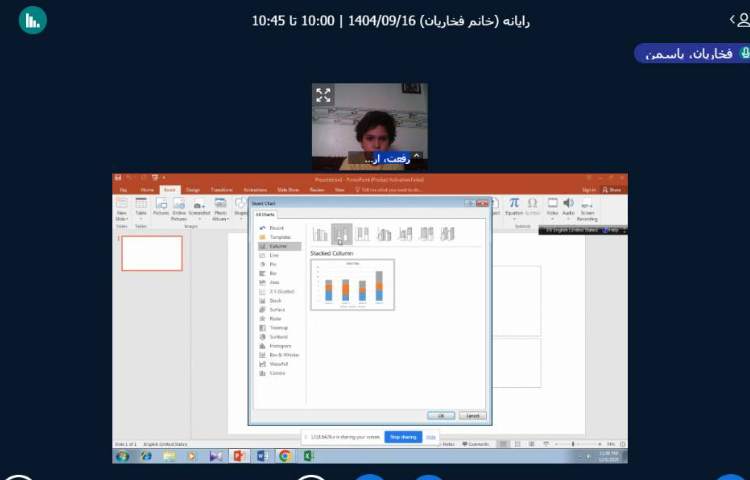
Task: Switch to the Design ribbon tab
Action: pyautogui.click(x=192, y=189)
